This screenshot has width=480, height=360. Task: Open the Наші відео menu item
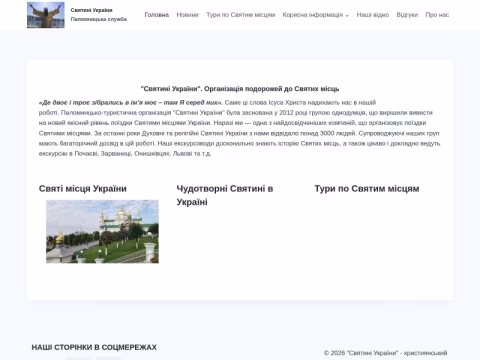[x=373, y=15]
